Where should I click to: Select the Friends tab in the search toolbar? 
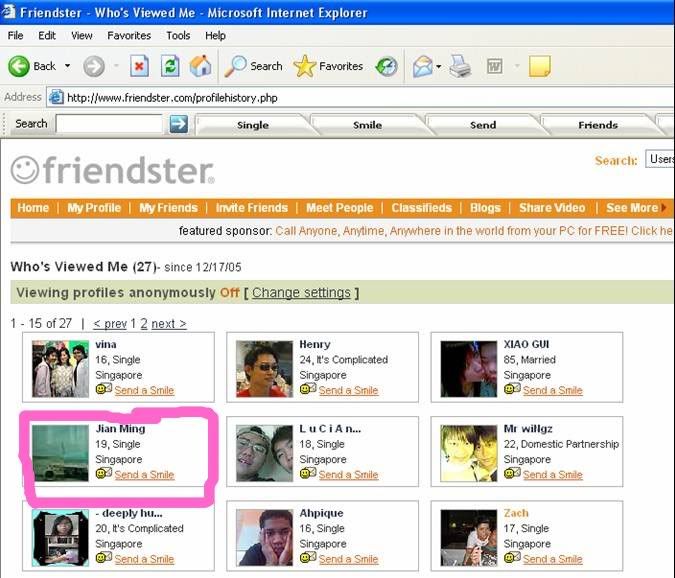click(598, 125)
